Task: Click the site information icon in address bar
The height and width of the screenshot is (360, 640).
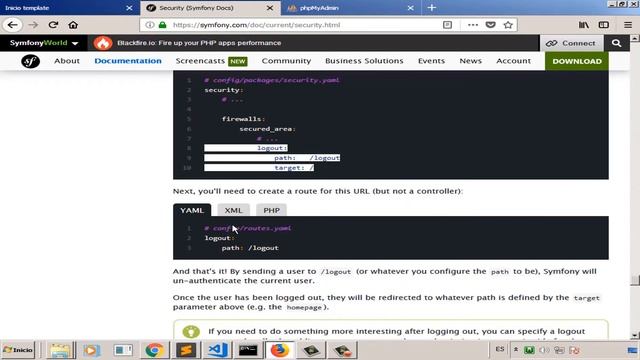Action: tap(150, 25)
